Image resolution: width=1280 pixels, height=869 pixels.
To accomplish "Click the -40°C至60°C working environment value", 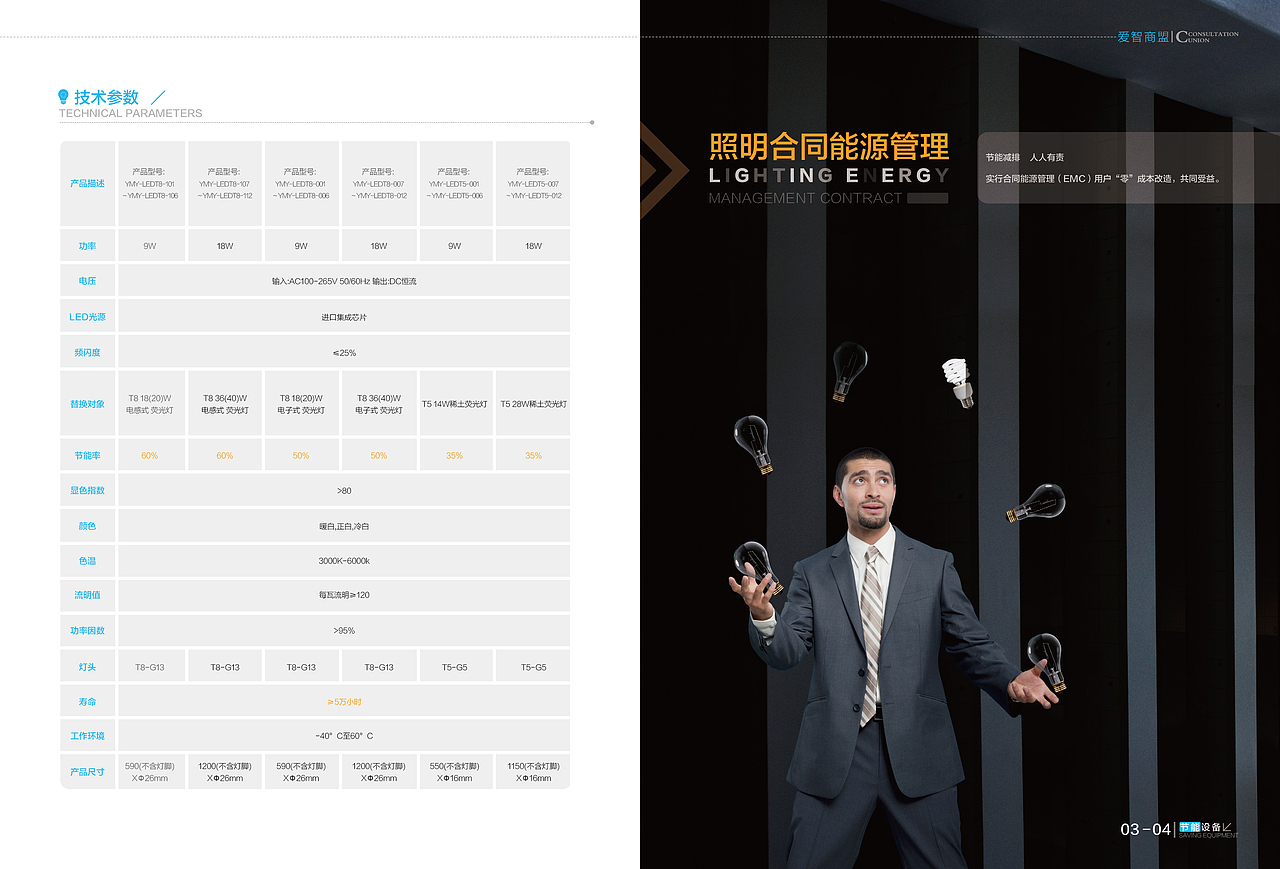I will (344, 736).
